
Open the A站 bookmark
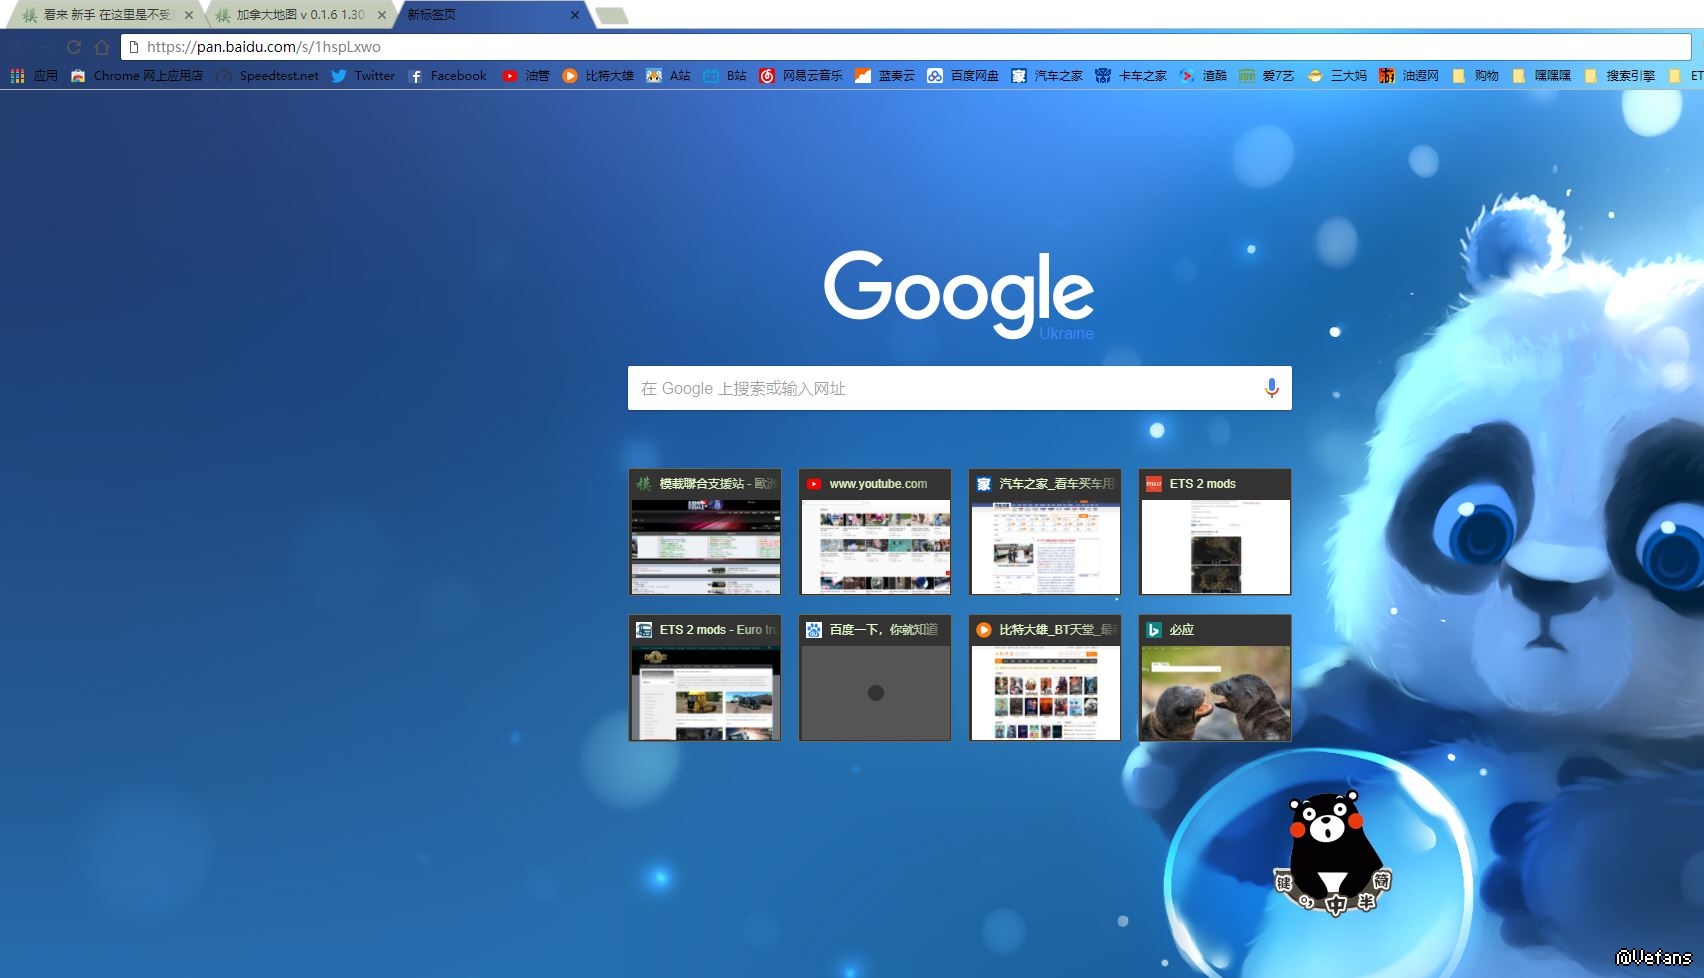(668, 76)
